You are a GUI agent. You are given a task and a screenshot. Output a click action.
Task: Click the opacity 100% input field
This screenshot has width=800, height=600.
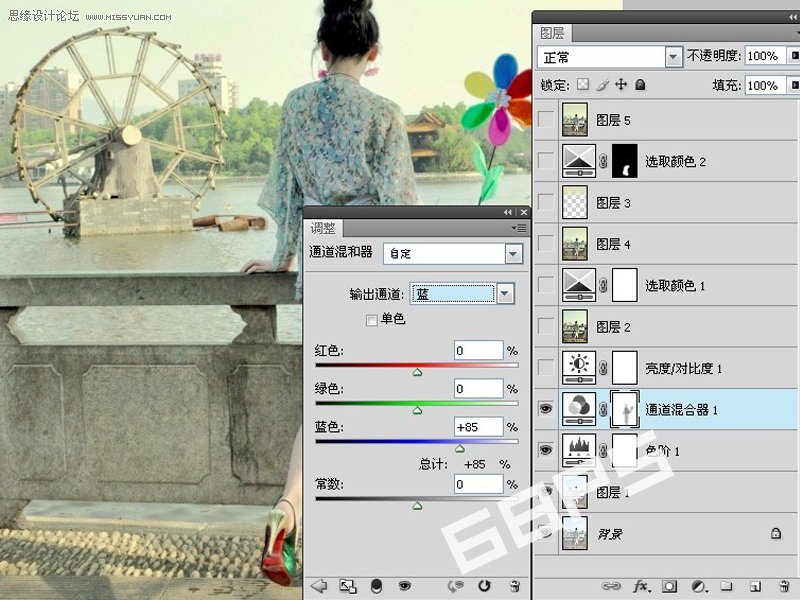pos(766,56)
